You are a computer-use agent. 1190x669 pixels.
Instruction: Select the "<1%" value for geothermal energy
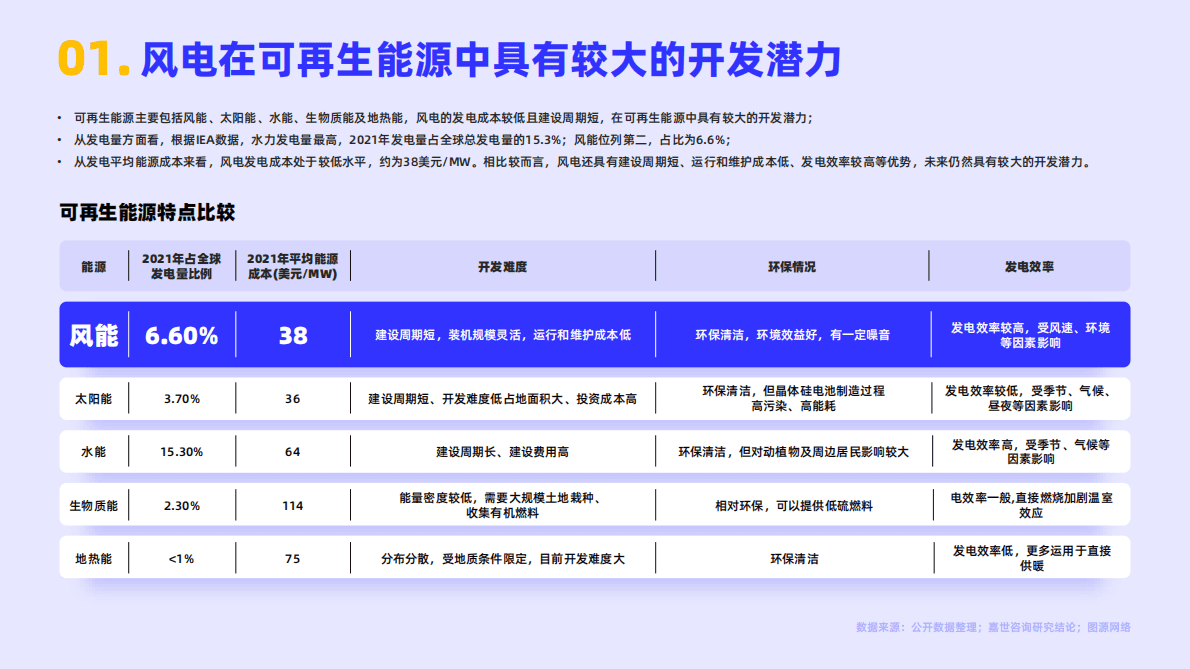point(181,558)
